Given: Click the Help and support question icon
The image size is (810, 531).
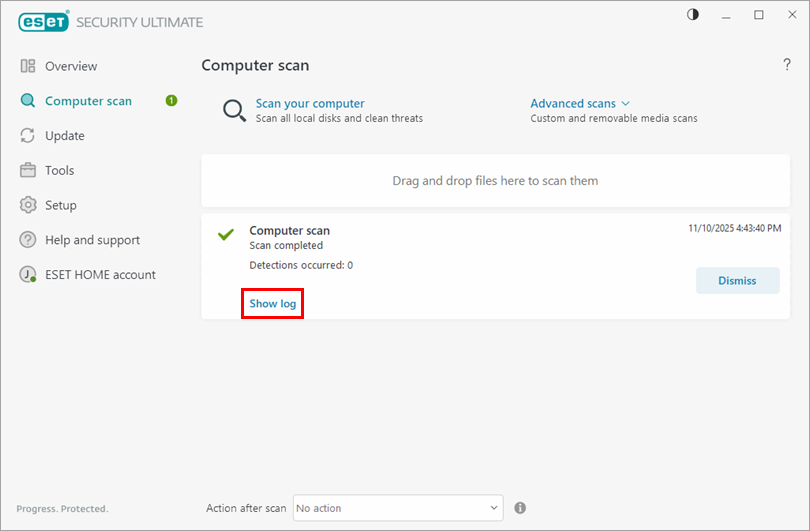Looking at the screenshot, I should pyautogui.click(x=28, y=240).
